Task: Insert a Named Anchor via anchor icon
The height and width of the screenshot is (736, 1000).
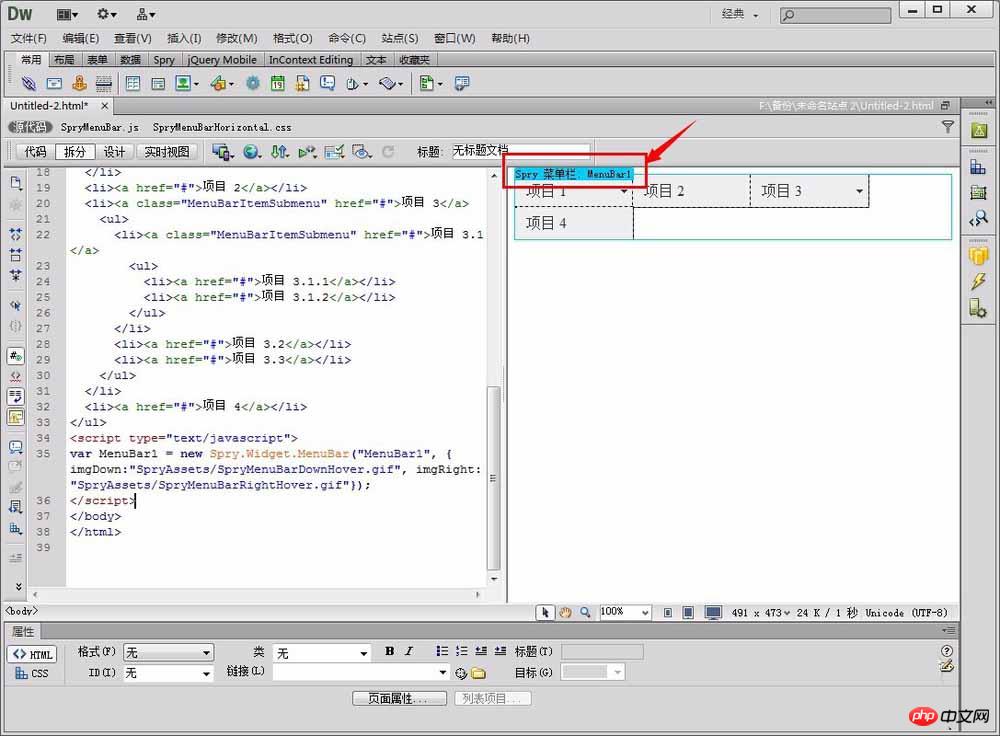Action: point(79,83)
